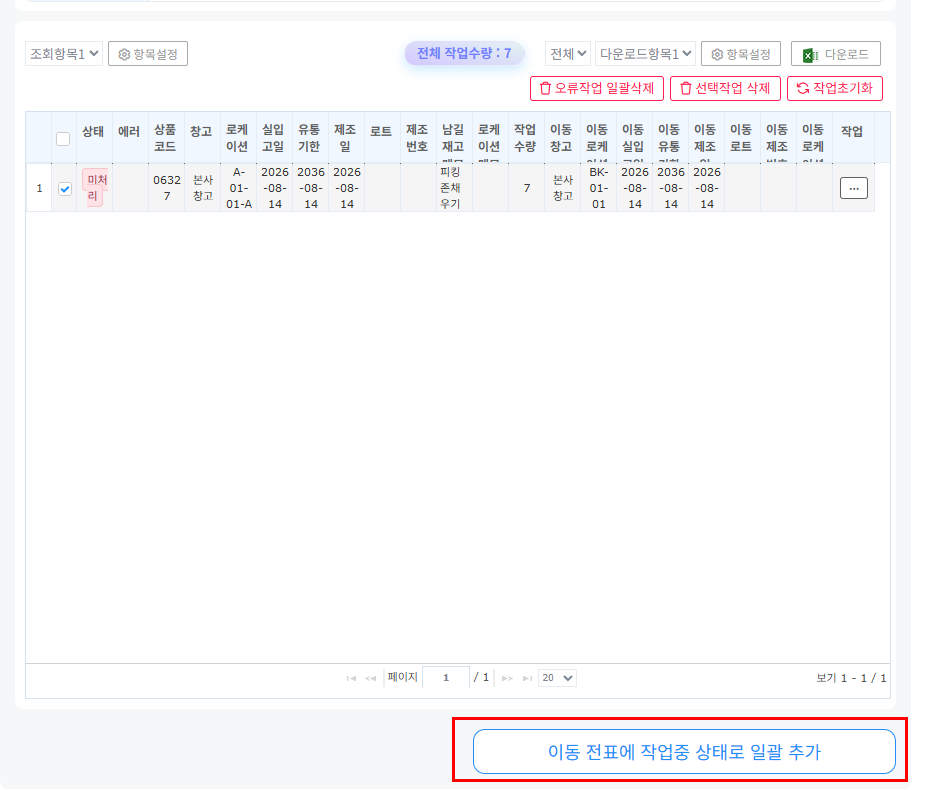Toggle the select-all header checkbox
926x790 pixels.
pos(64,141)
